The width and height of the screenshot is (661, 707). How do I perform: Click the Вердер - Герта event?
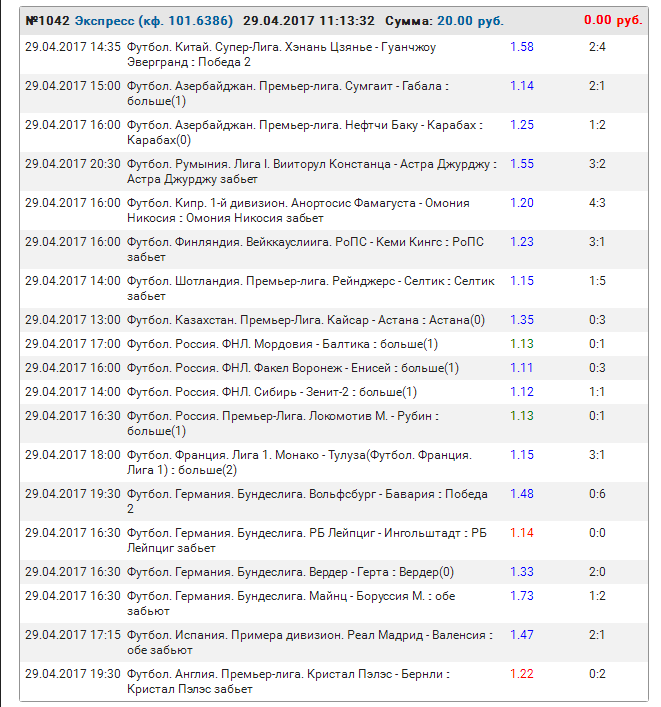(290, 572)
